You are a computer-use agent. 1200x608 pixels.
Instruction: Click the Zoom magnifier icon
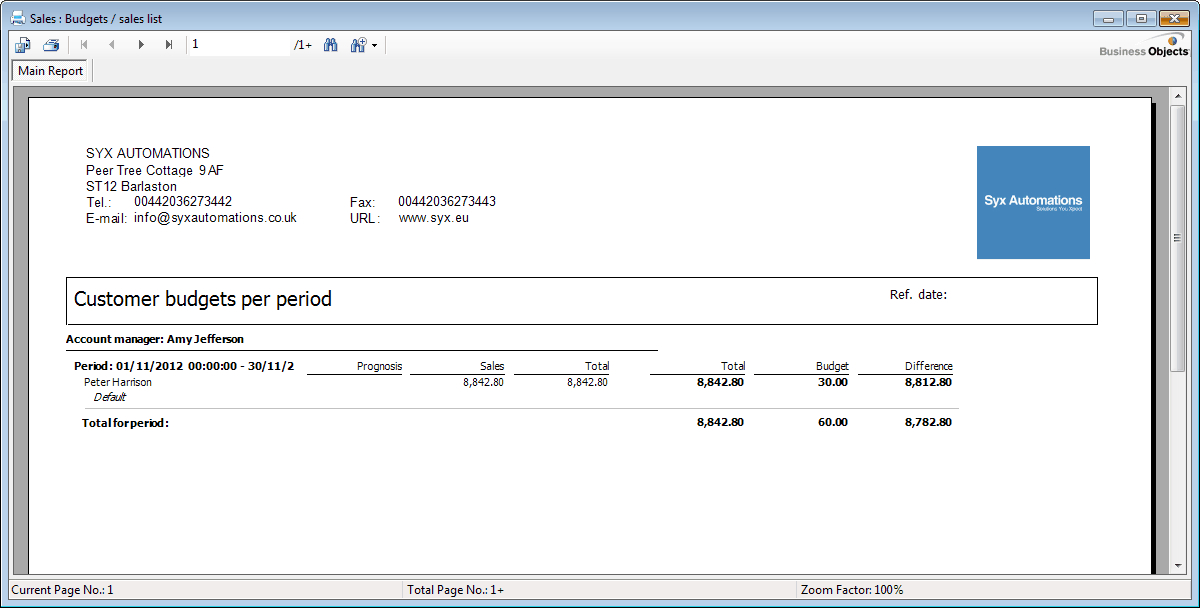tap(358, 45)
